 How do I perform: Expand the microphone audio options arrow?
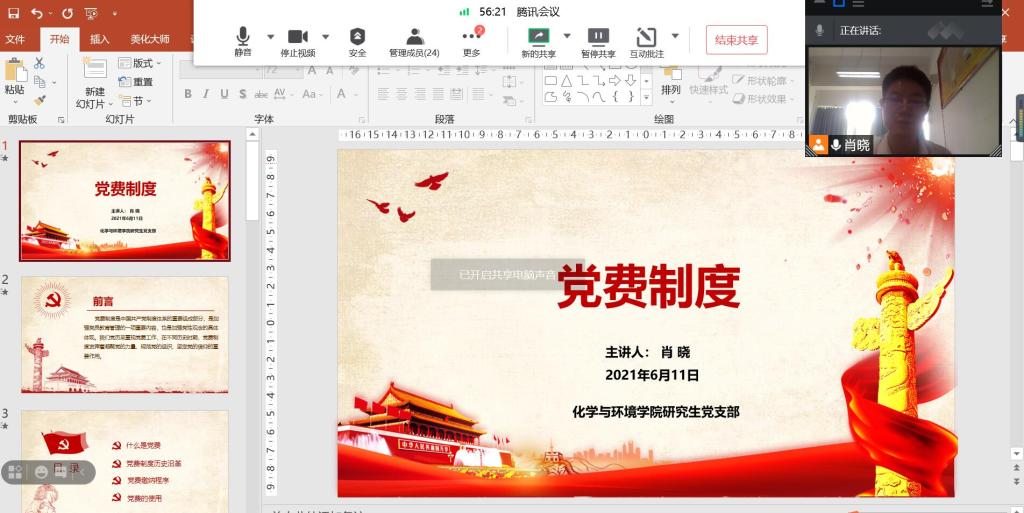point(270,37)
